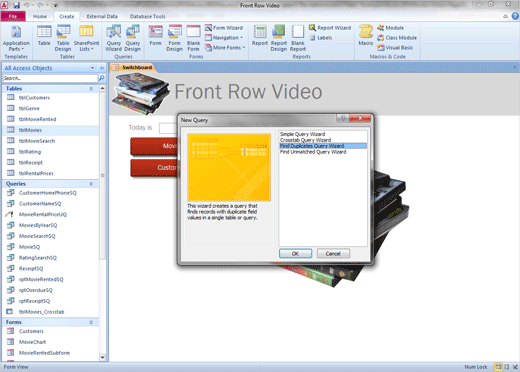Open the All Access Objects dropdown menu

point(92,68)
